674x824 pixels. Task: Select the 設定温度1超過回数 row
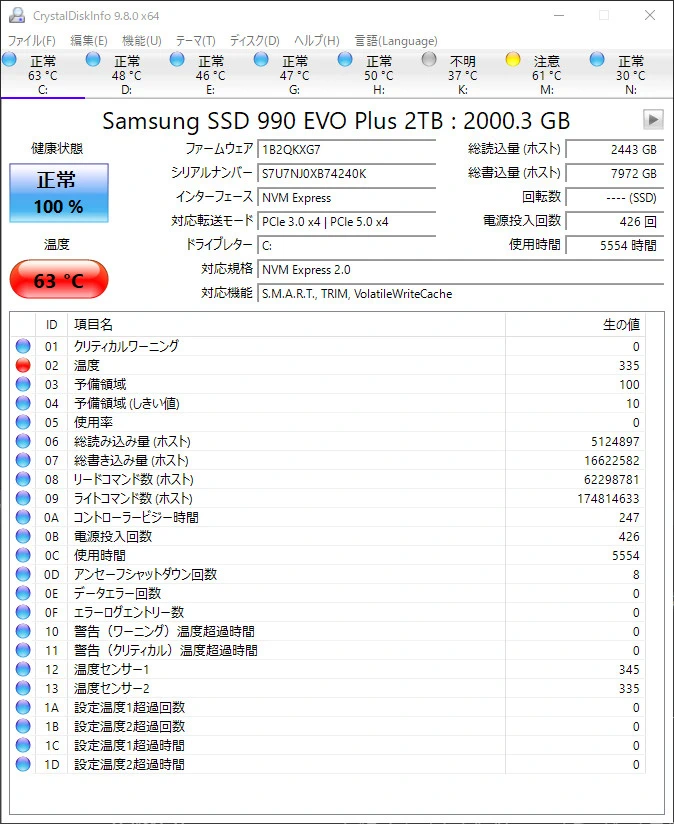[x=328, y=707]
